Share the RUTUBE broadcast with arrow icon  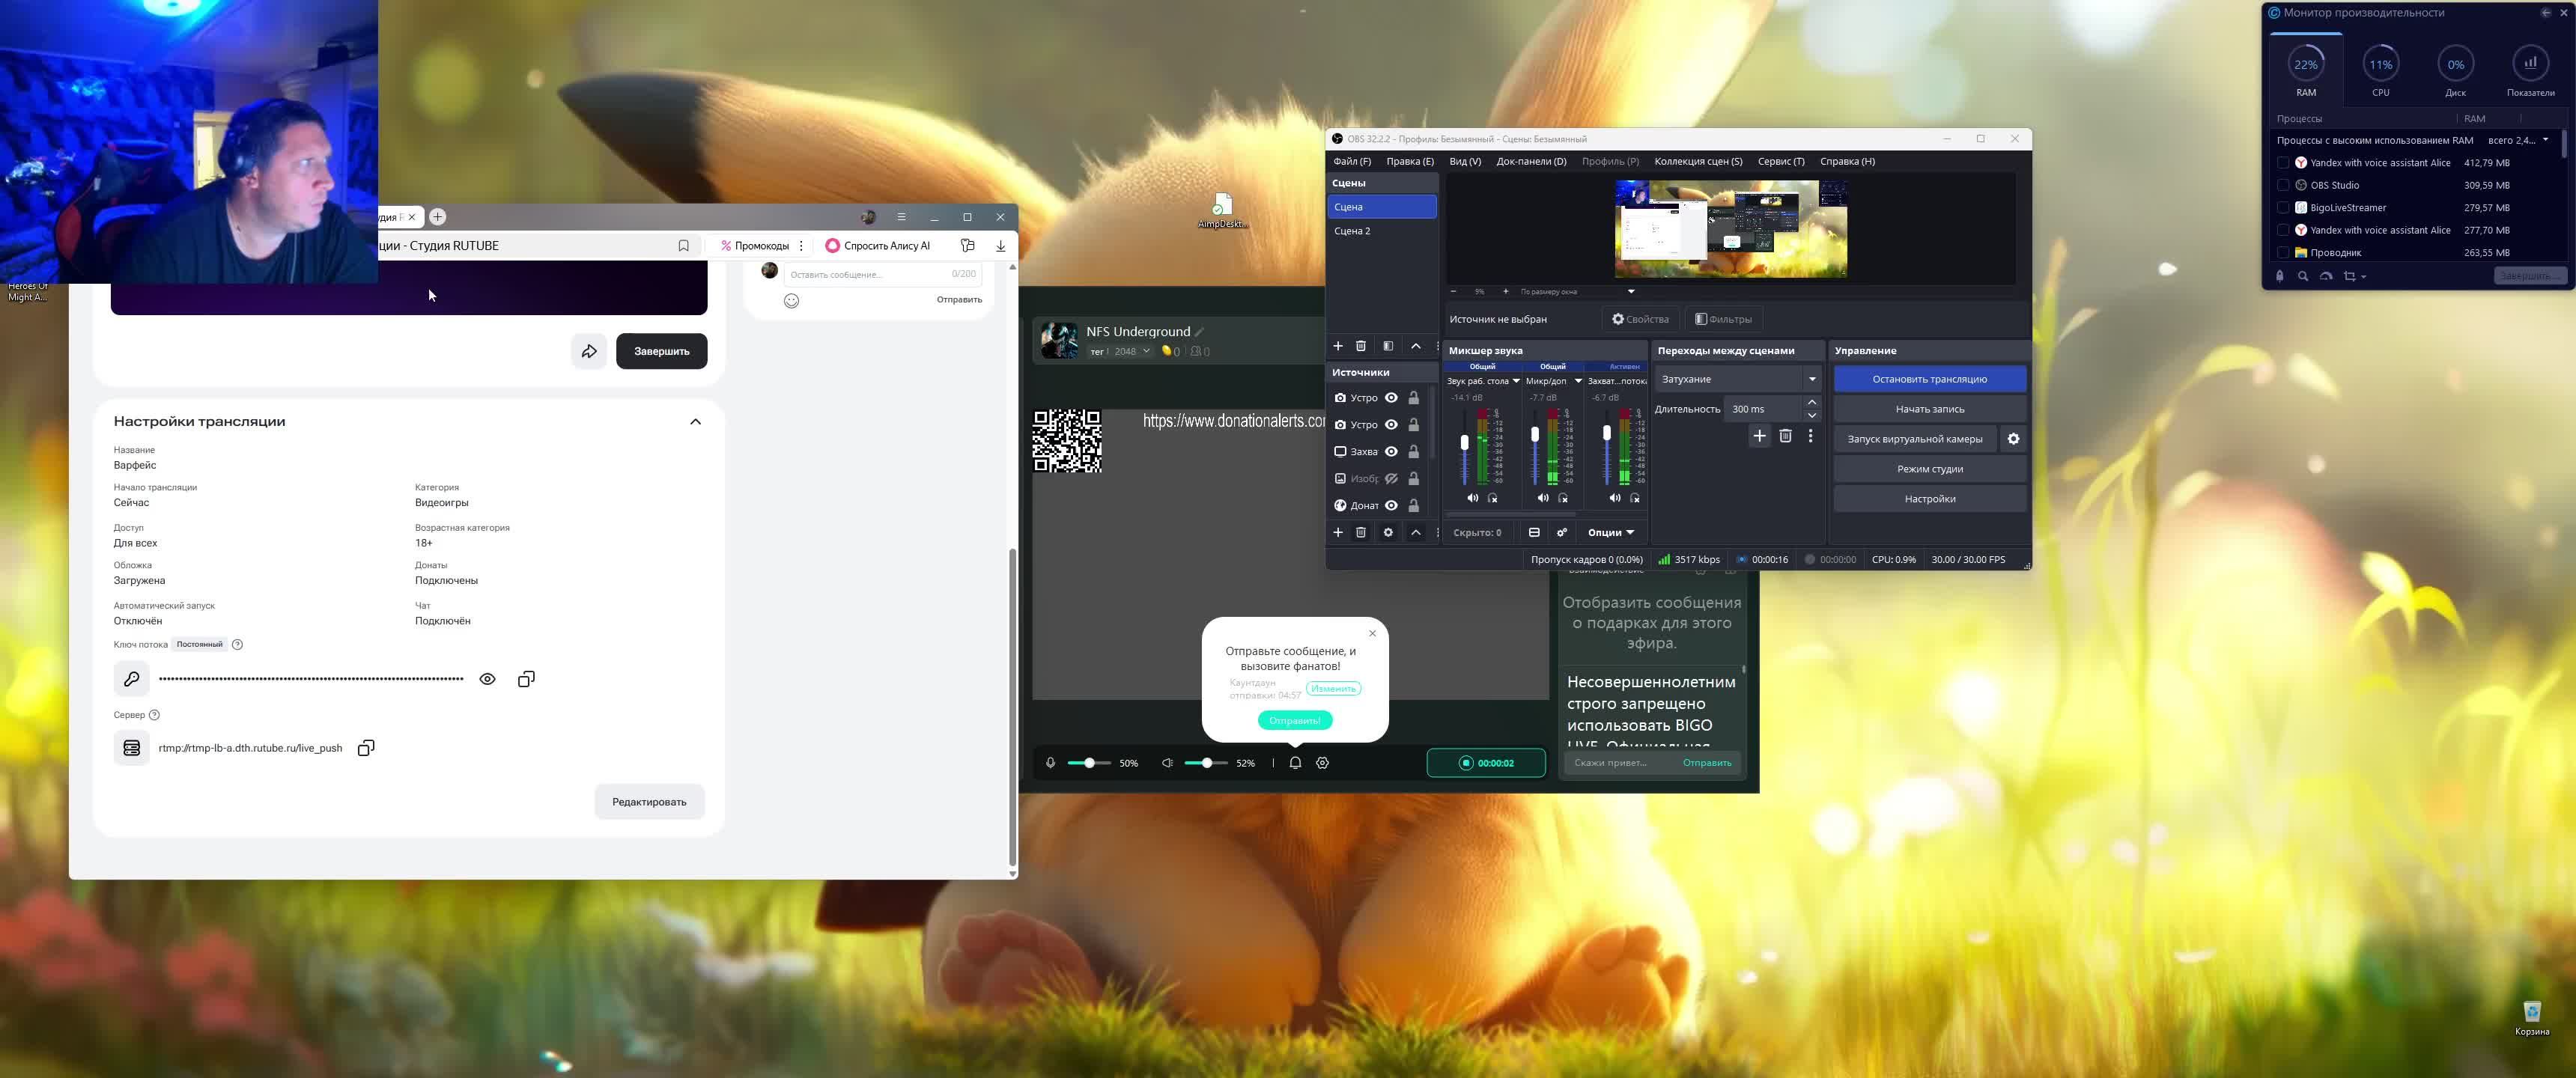589,351
